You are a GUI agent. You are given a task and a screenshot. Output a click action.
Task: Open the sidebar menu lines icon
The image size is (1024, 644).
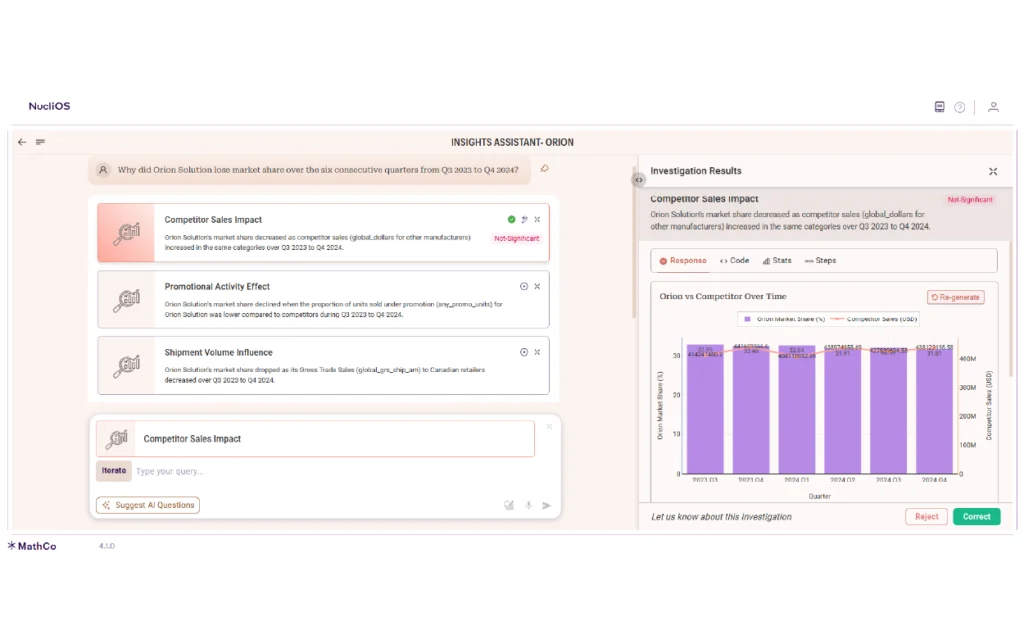[x=40, y=142]
